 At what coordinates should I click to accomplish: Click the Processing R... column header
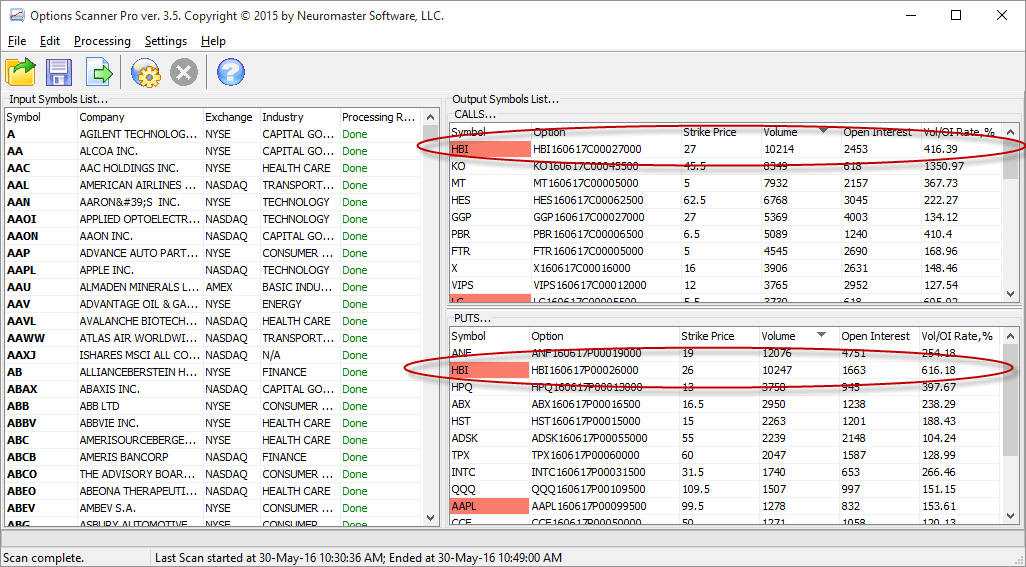380,117
